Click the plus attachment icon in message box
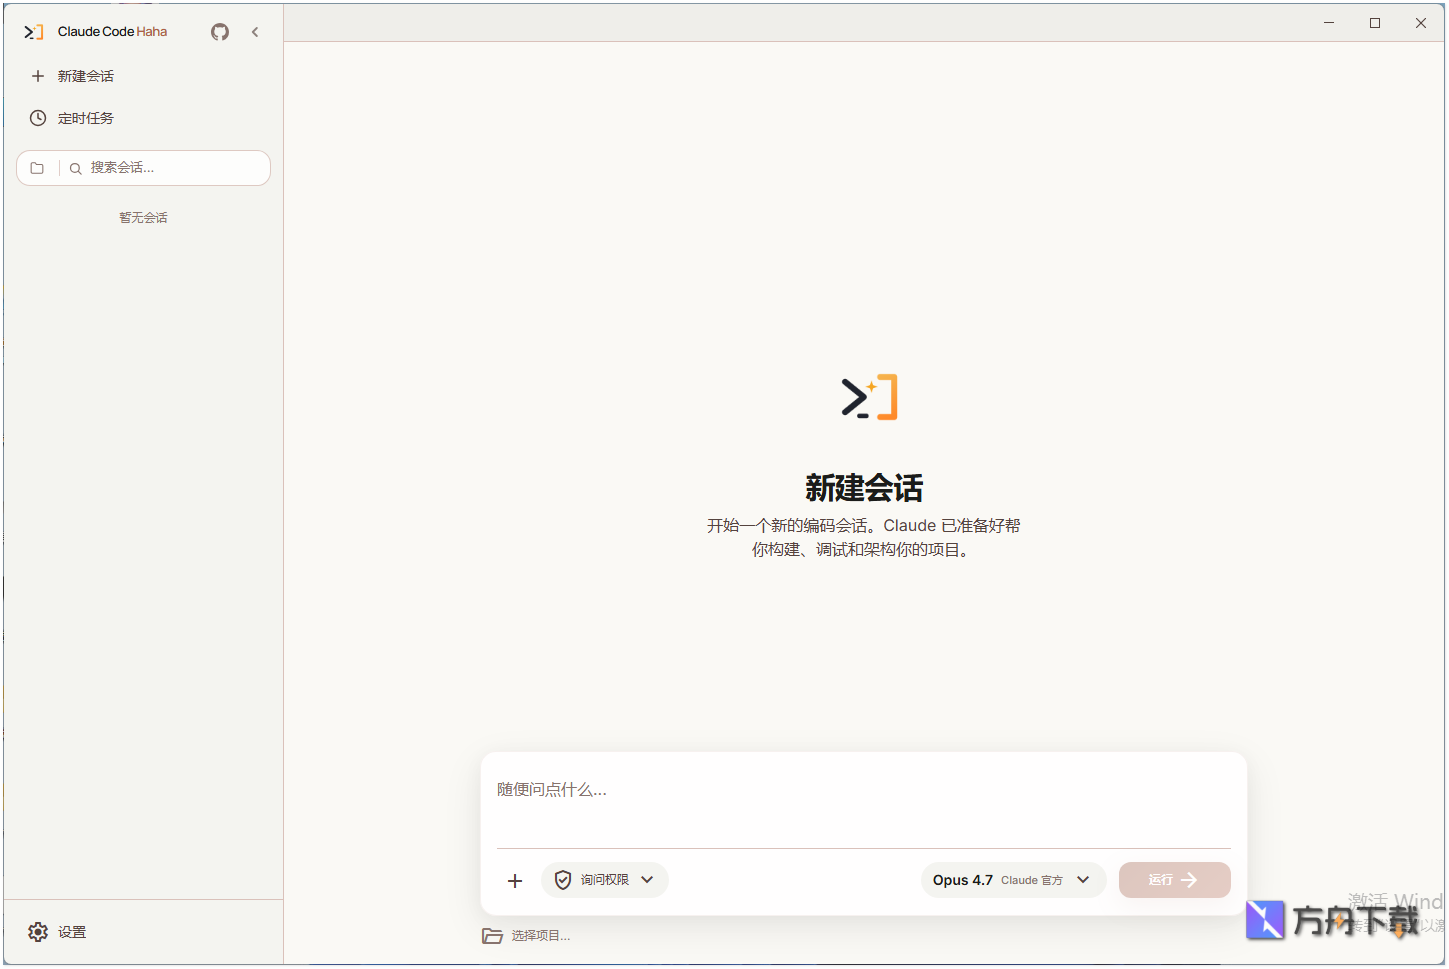 pyautogui.click(x=515, y=880)
